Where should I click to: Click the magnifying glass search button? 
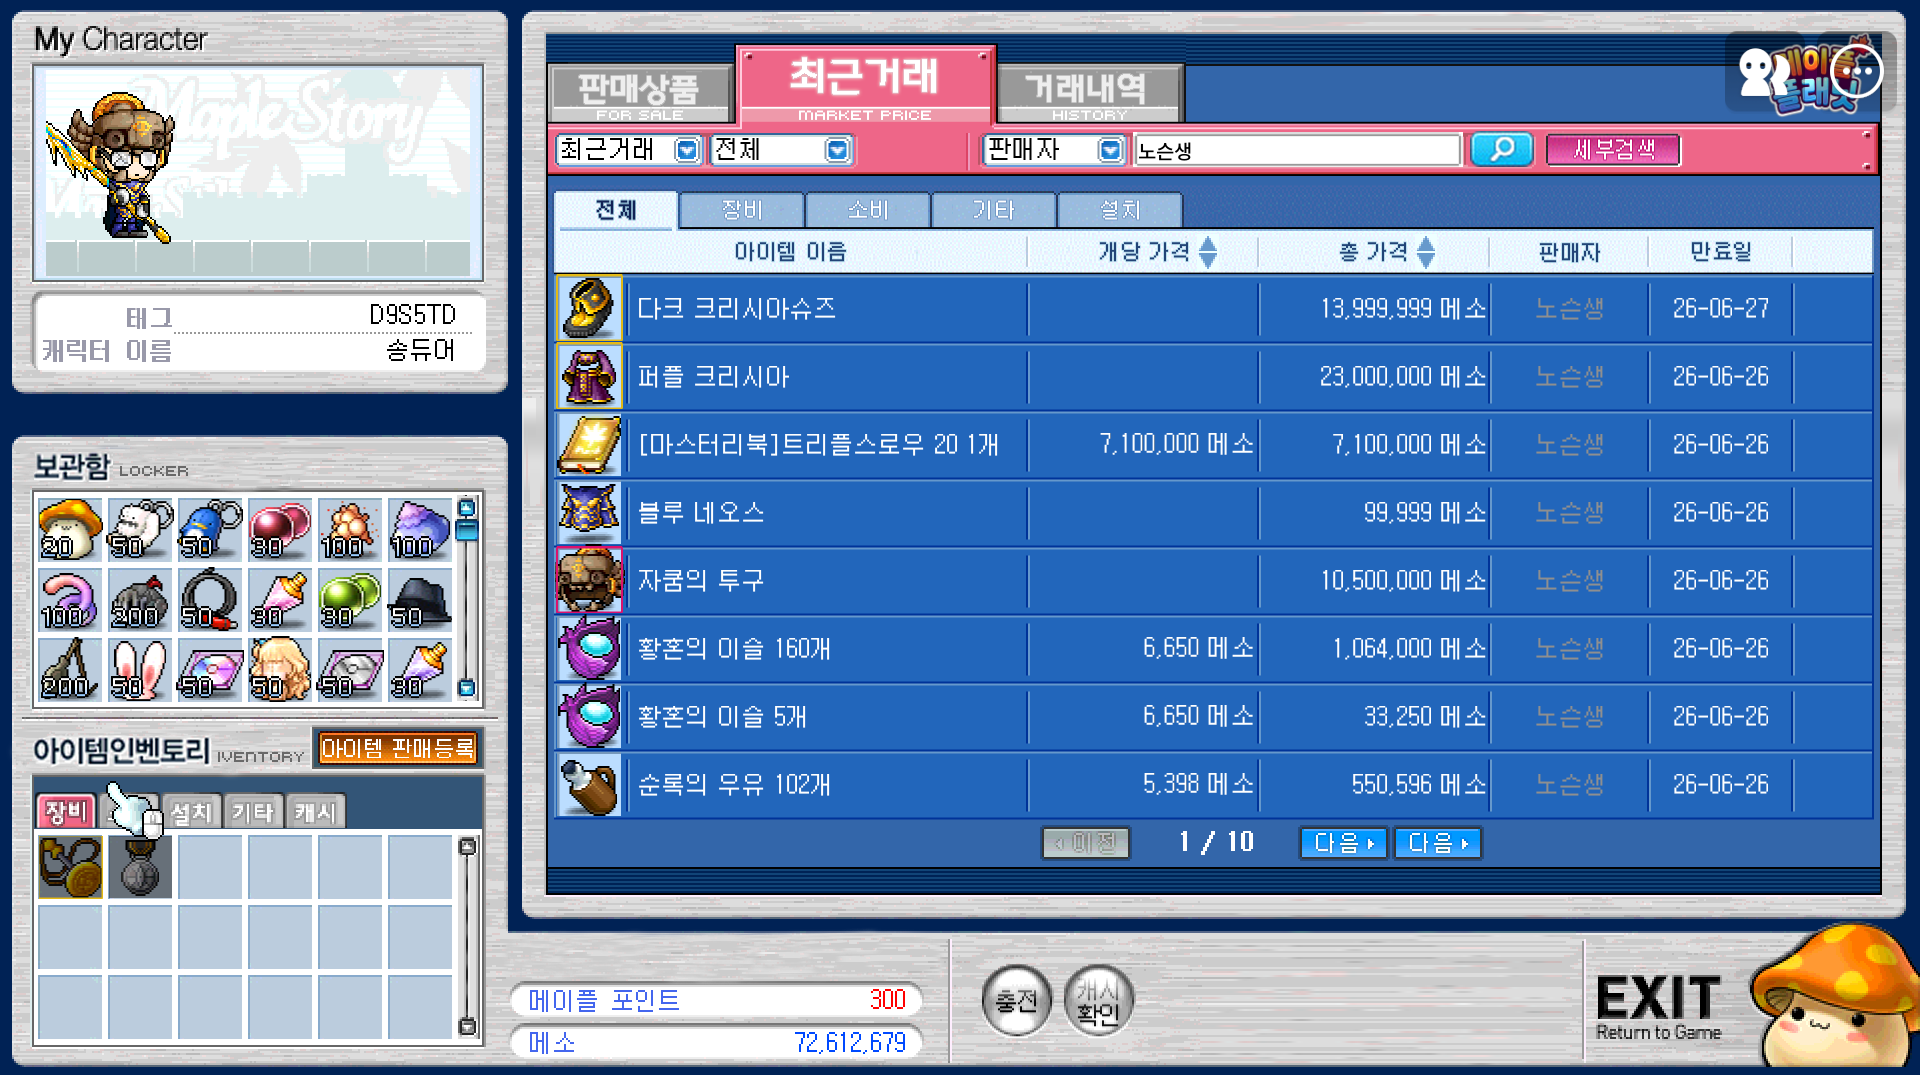click(x=1502, y=150)
